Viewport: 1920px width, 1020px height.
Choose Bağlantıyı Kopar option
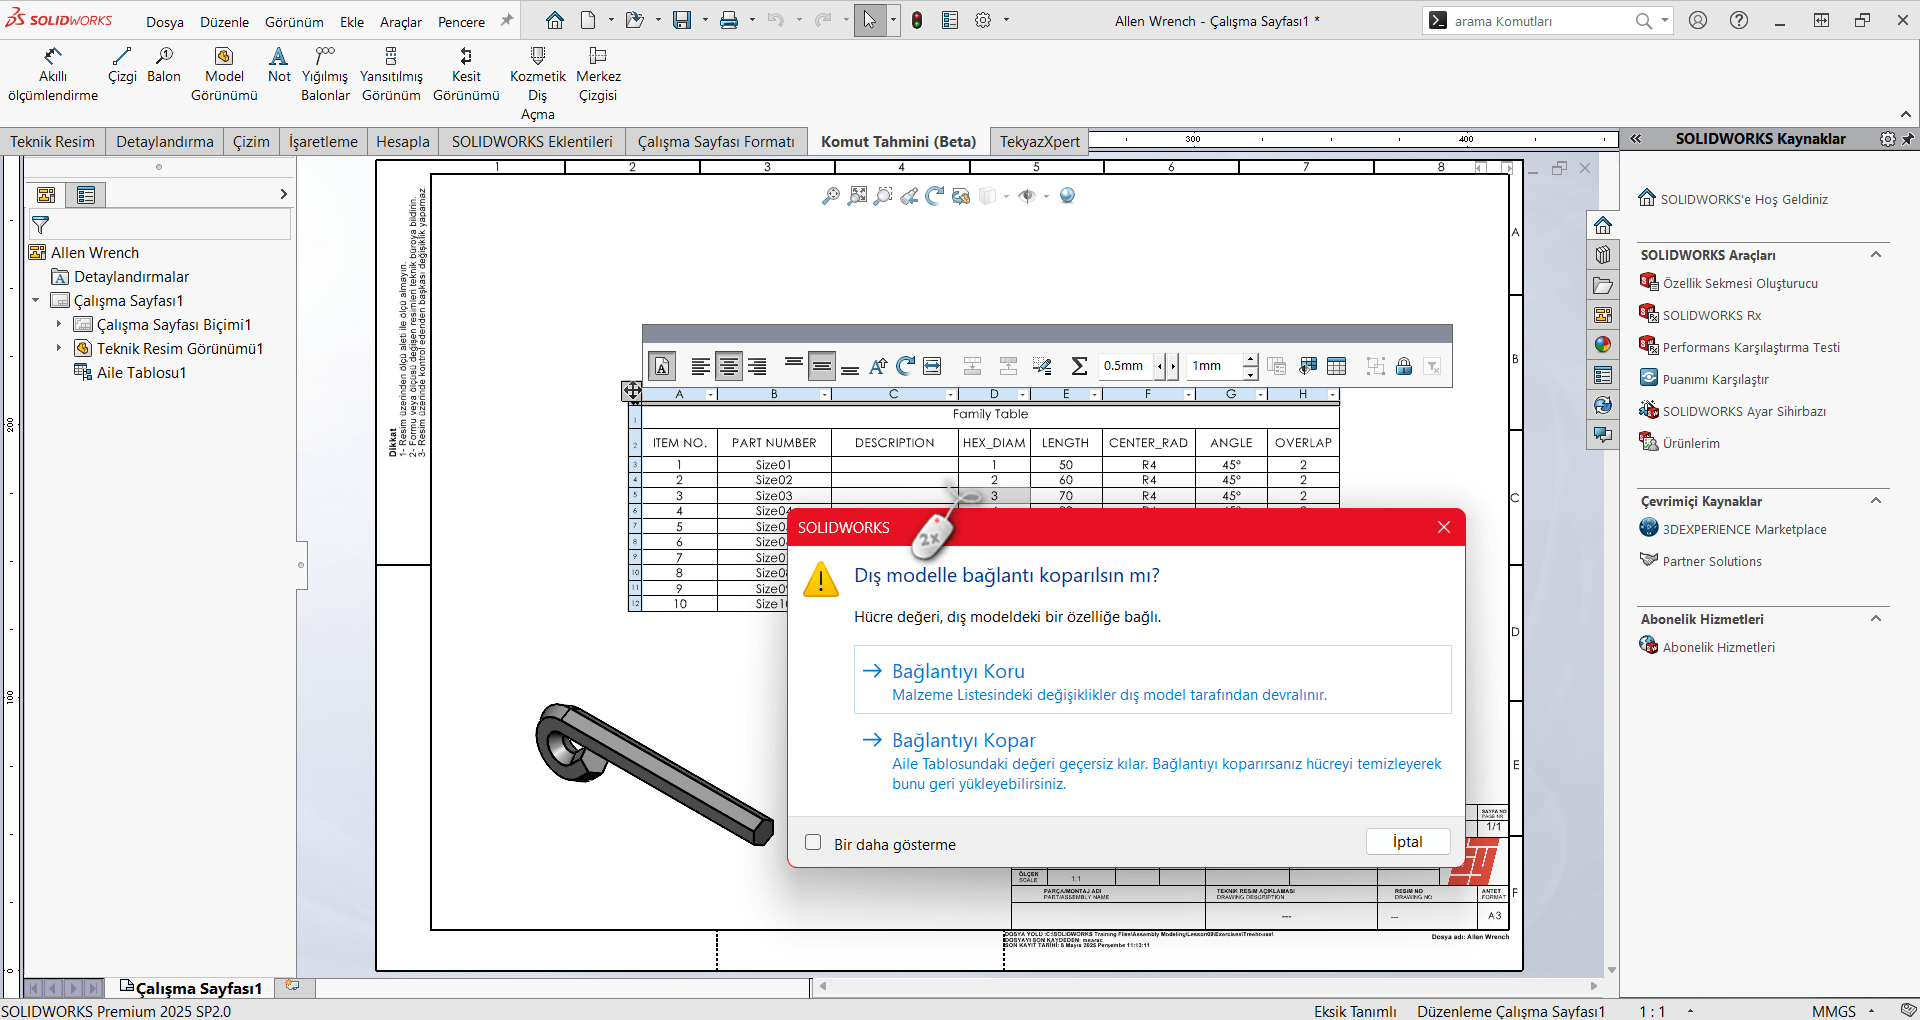tap(1152, 761)
